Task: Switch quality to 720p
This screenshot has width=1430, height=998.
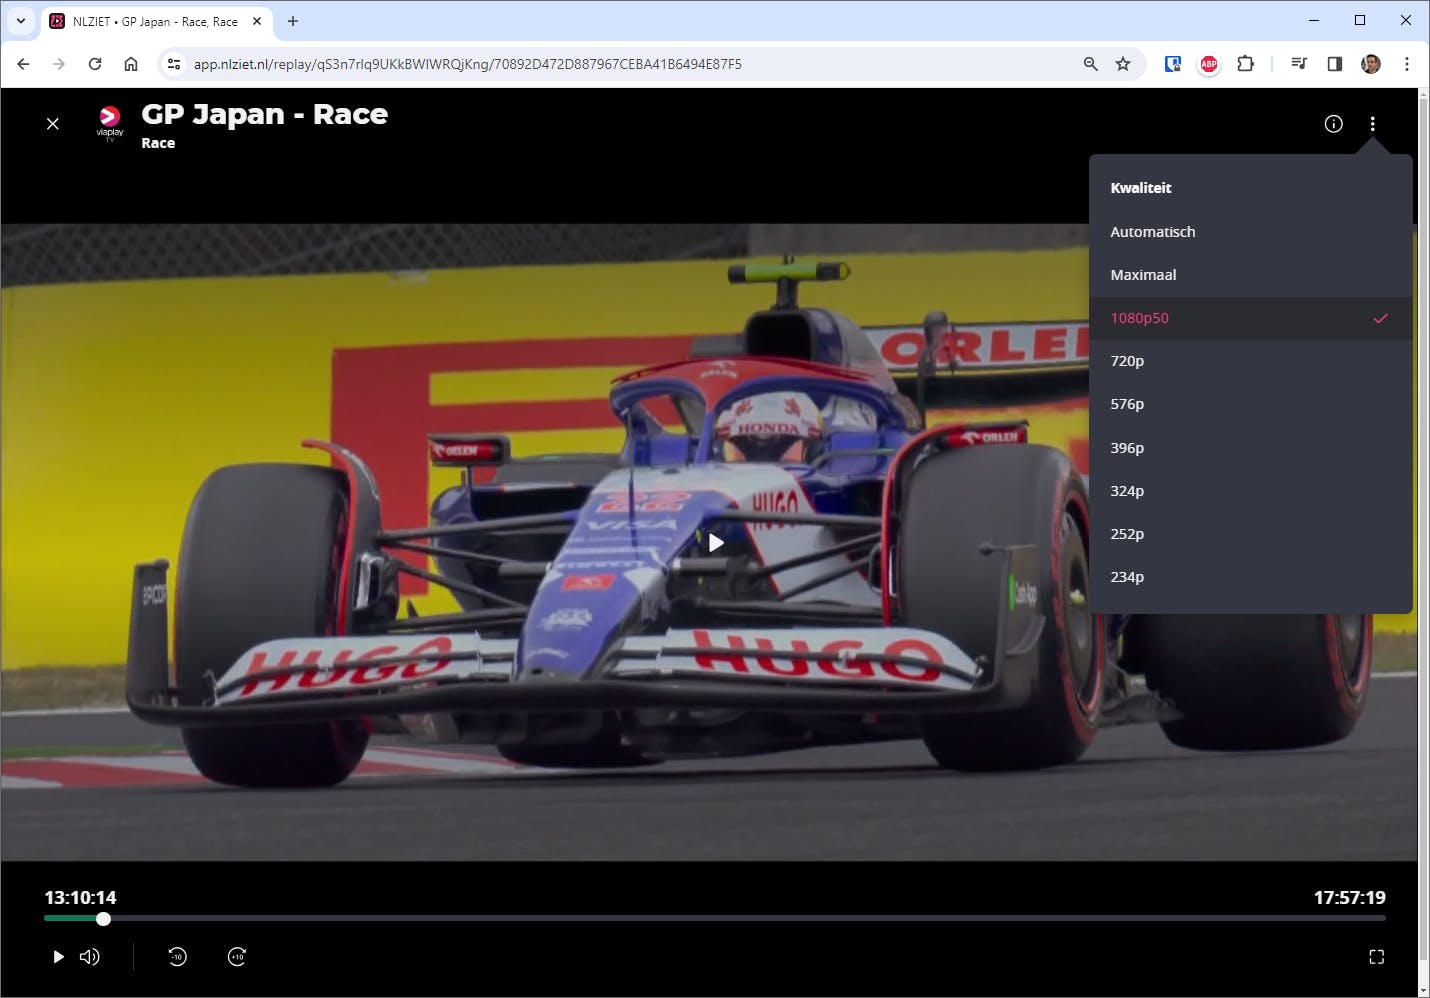Action: click(x=1250, y=361)
